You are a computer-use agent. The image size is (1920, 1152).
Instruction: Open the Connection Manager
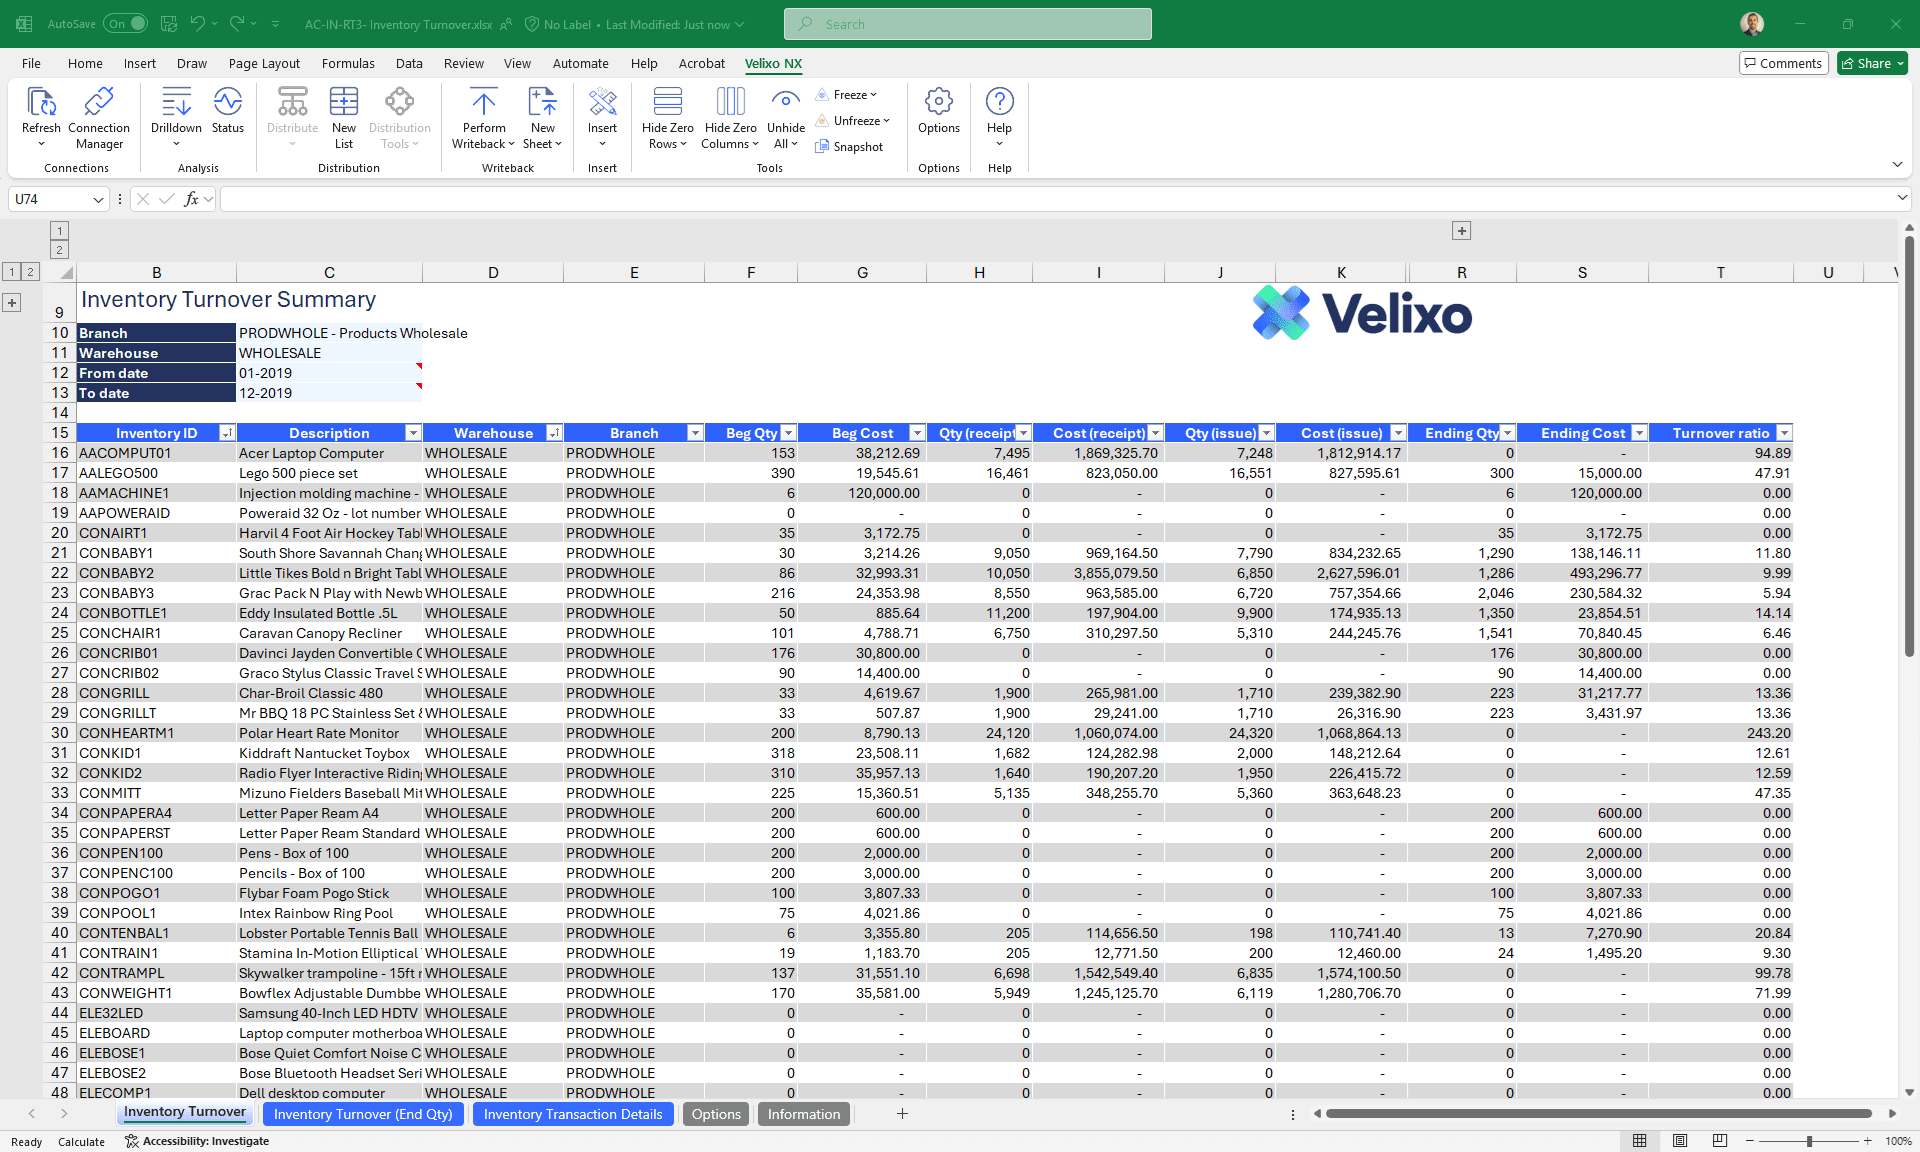(98, 102)
